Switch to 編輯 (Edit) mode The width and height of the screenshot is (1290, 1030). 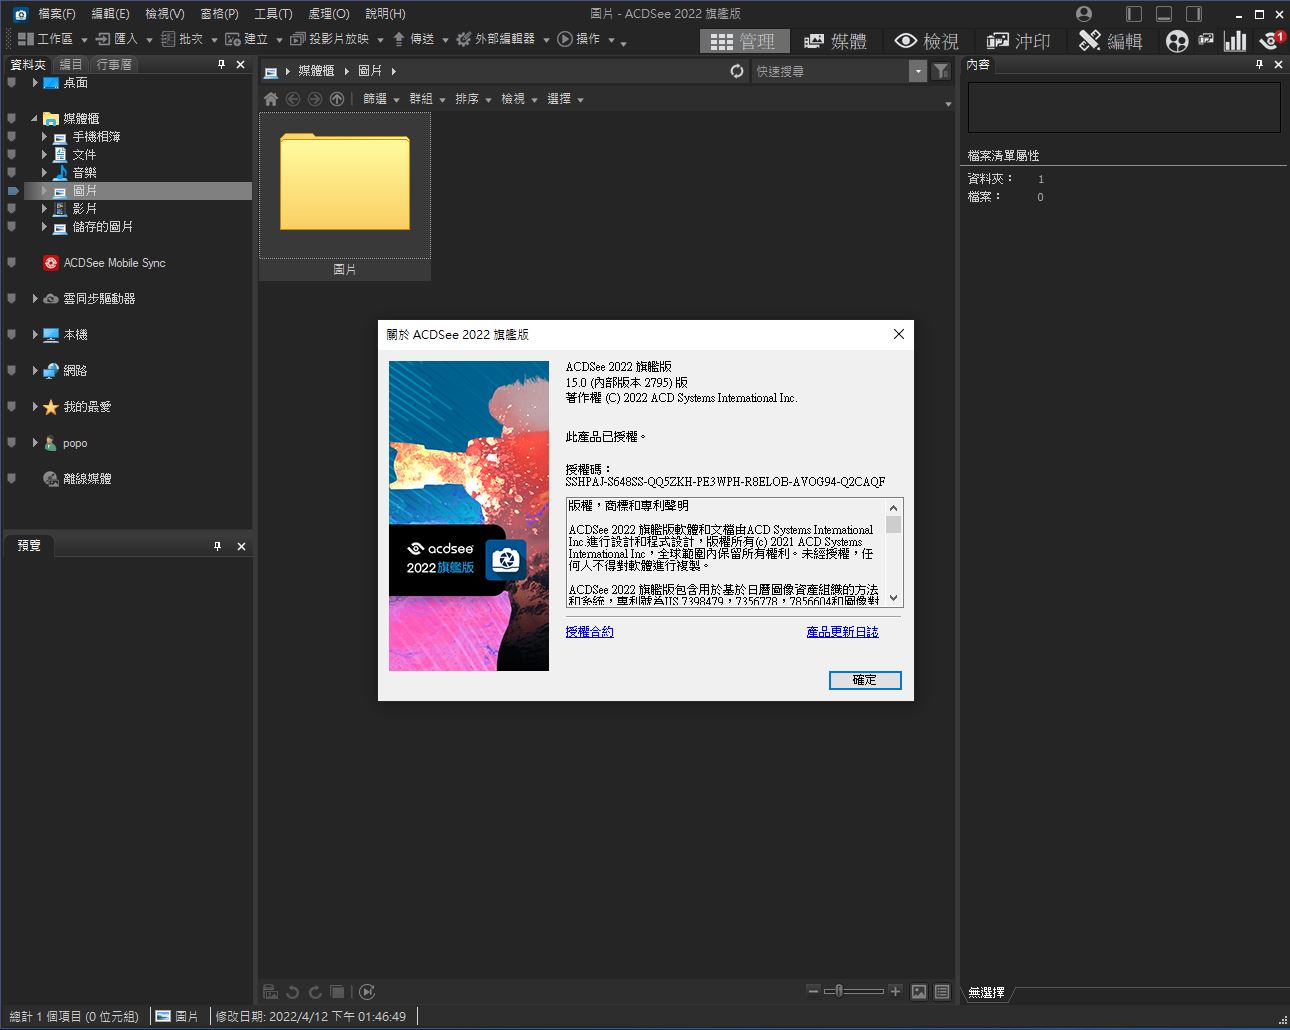1111,41
